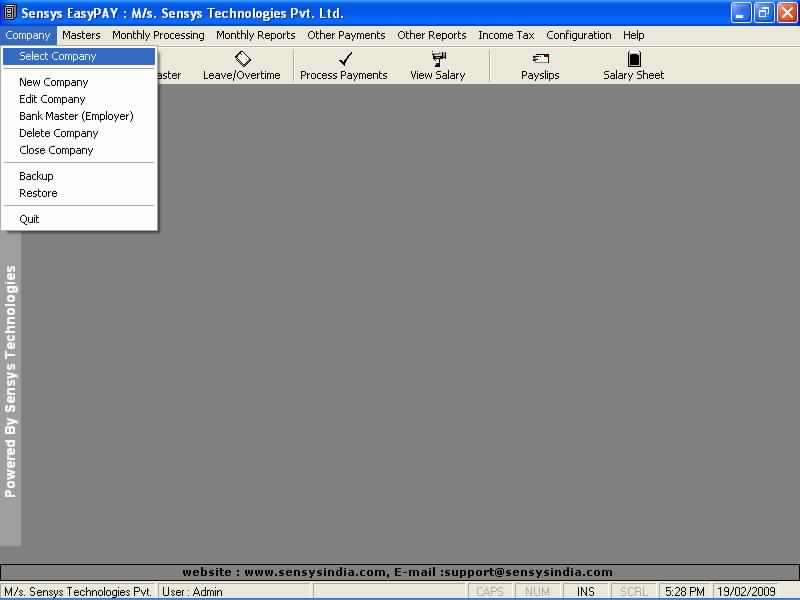Open Edit Company menu entry
The image size is (800, 600).
79,99
